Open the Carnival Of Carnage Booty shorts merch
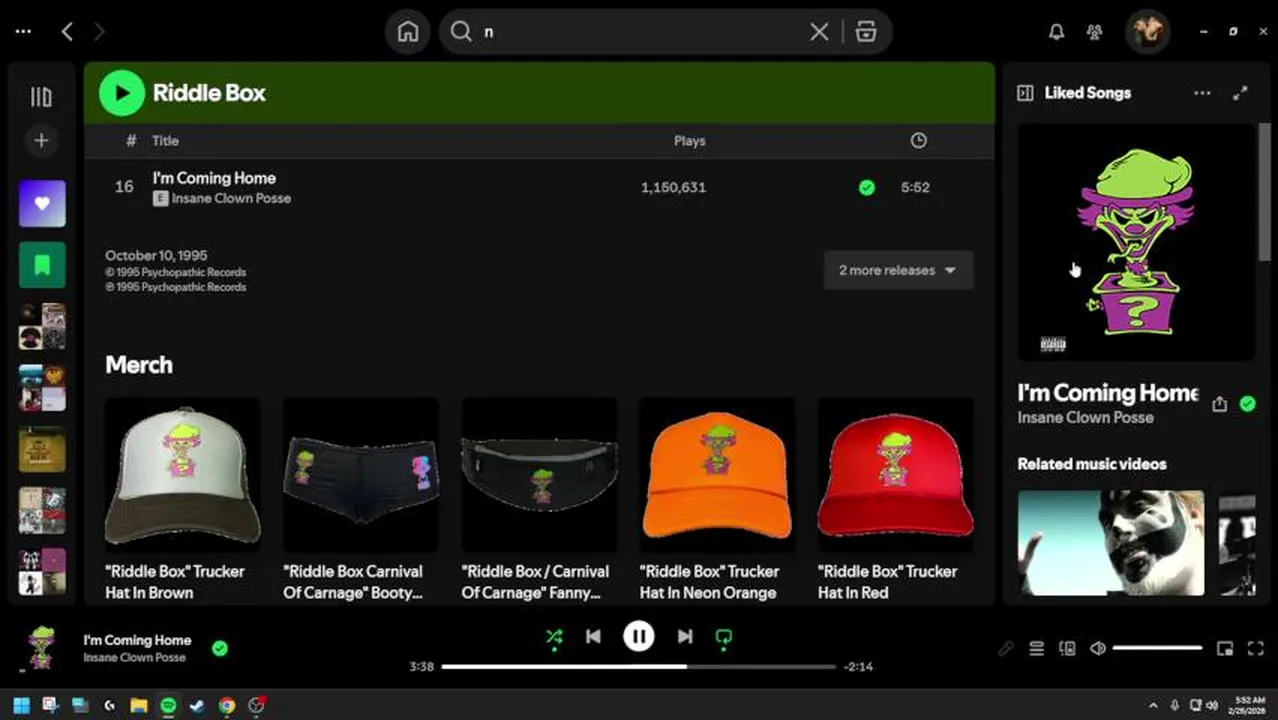 pos(361,500)
